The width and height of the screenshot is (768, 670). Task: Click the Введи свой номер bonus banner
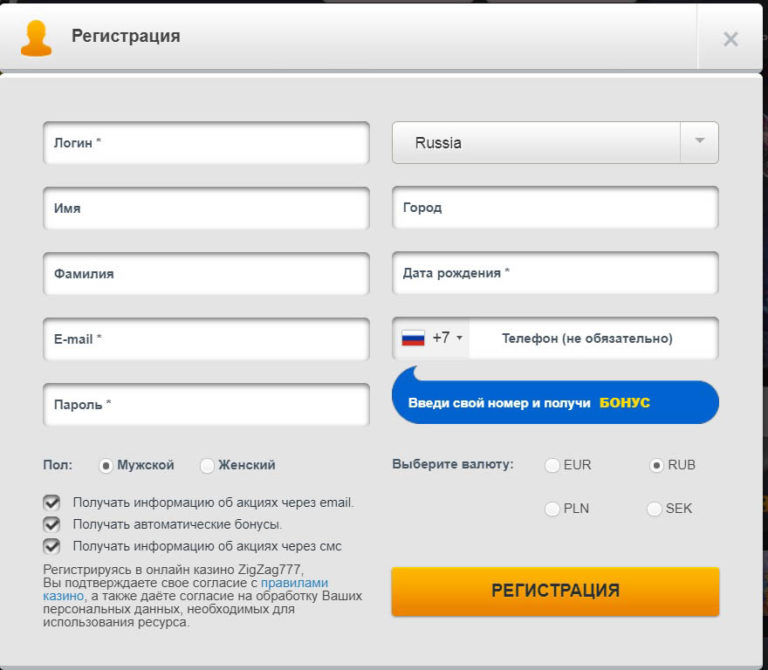(555, 402)
